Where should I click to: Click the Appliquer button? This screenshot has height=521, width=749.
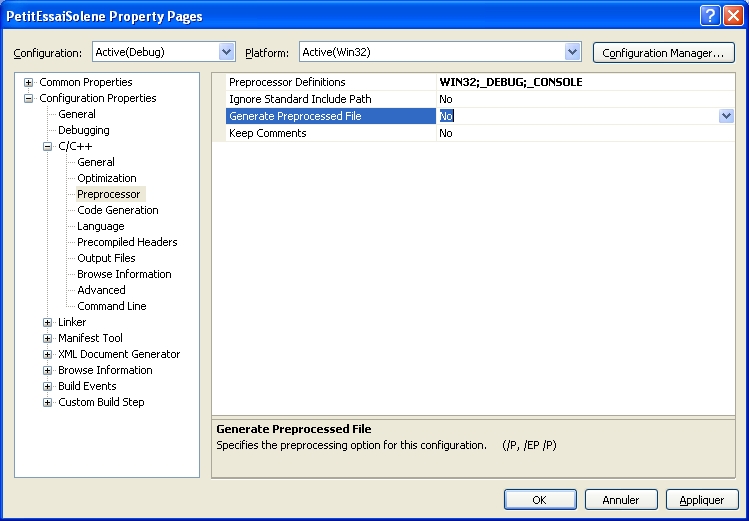pyautogui.click(x=702, y=500)
